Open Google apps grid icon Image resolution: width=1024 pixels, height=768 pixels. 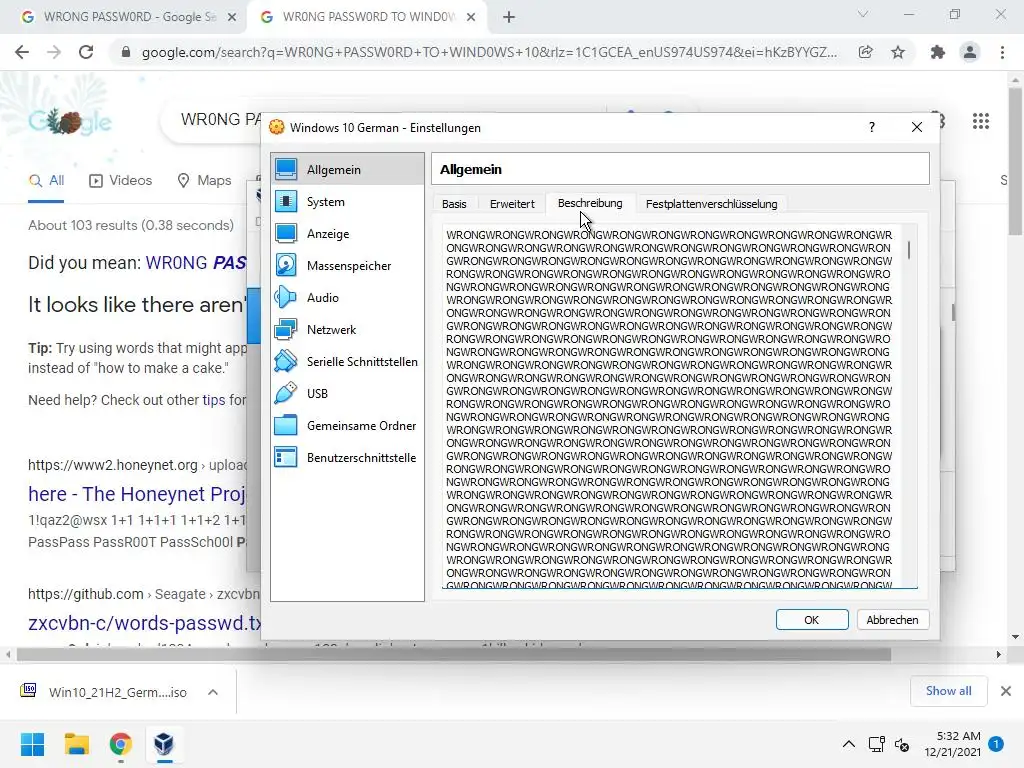(981, 121)
